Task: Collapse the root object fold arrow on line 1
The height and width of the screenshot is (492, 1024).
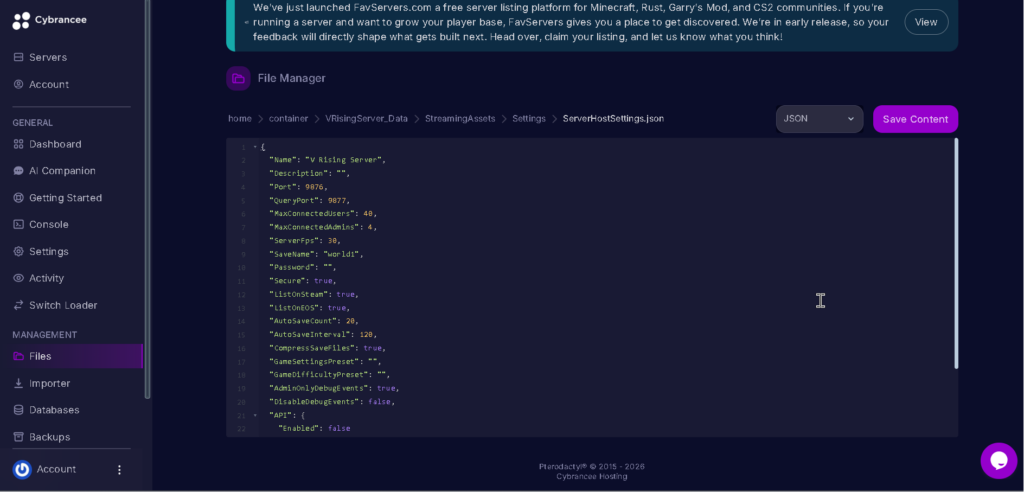Action: 255,147
